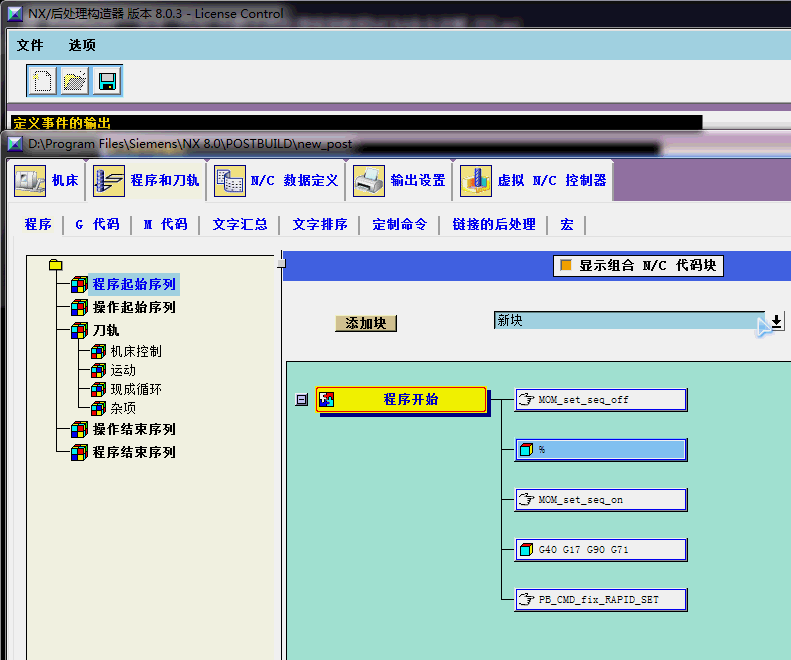Click the New file toolbar icon

(x=42, y=81)
